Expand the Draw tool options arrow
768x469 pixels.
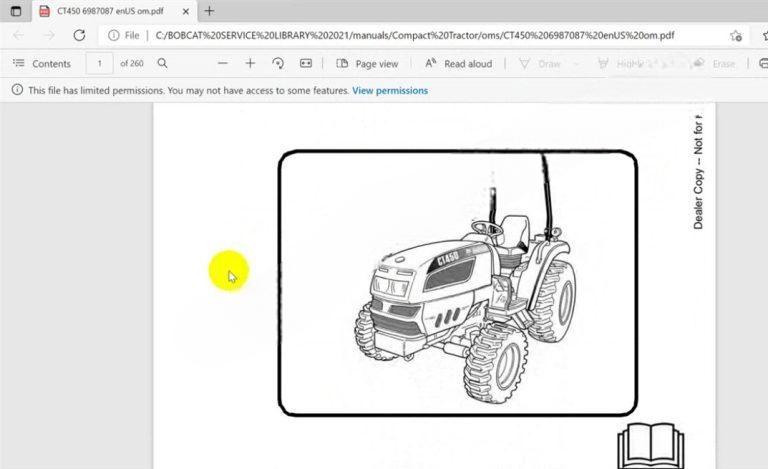point(575,63)
